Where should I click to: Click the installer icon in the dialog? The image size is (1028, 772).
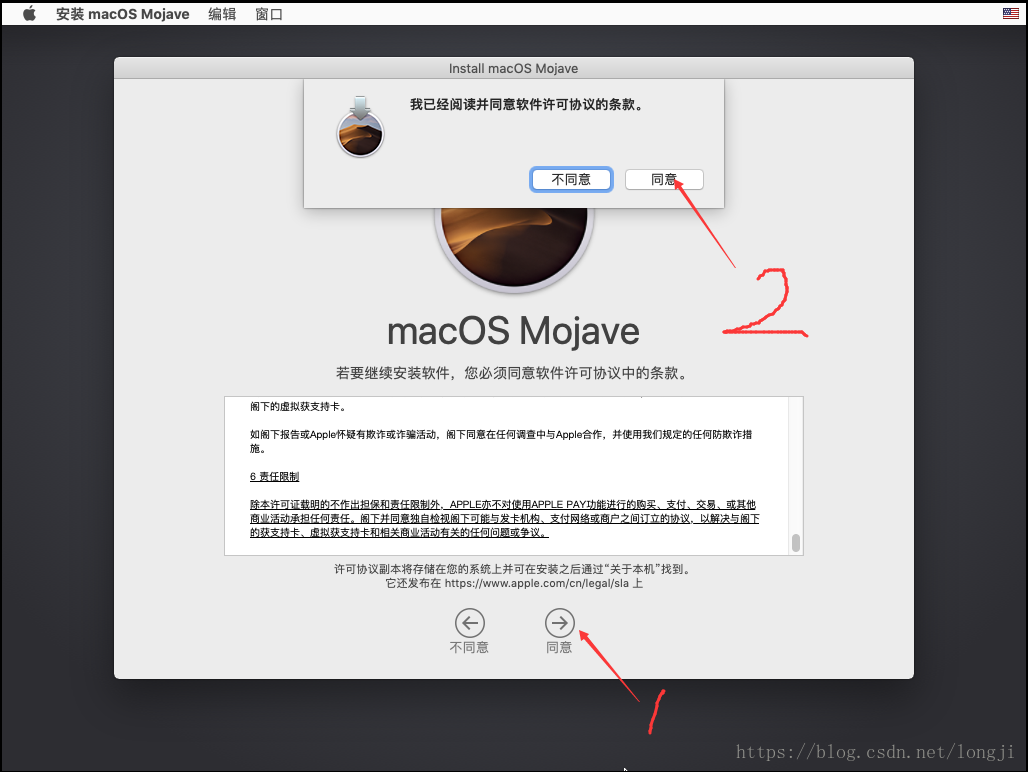(360, 127)
